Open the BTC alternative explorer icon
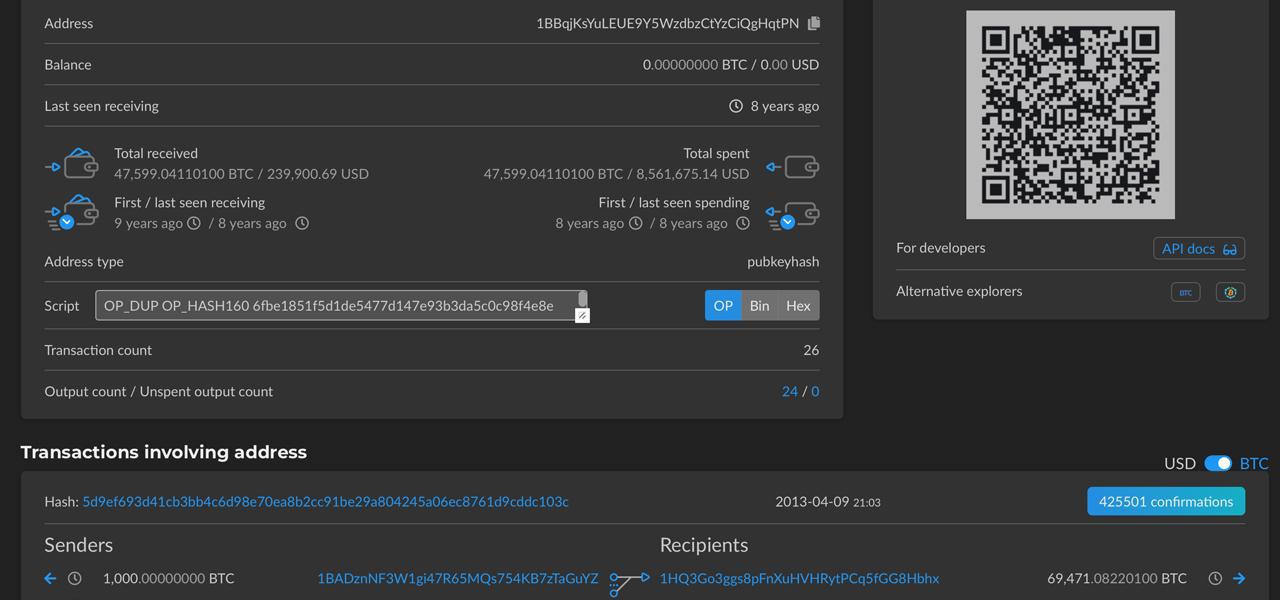The width and height of the screenshot is (1280, 600). 1185,292
